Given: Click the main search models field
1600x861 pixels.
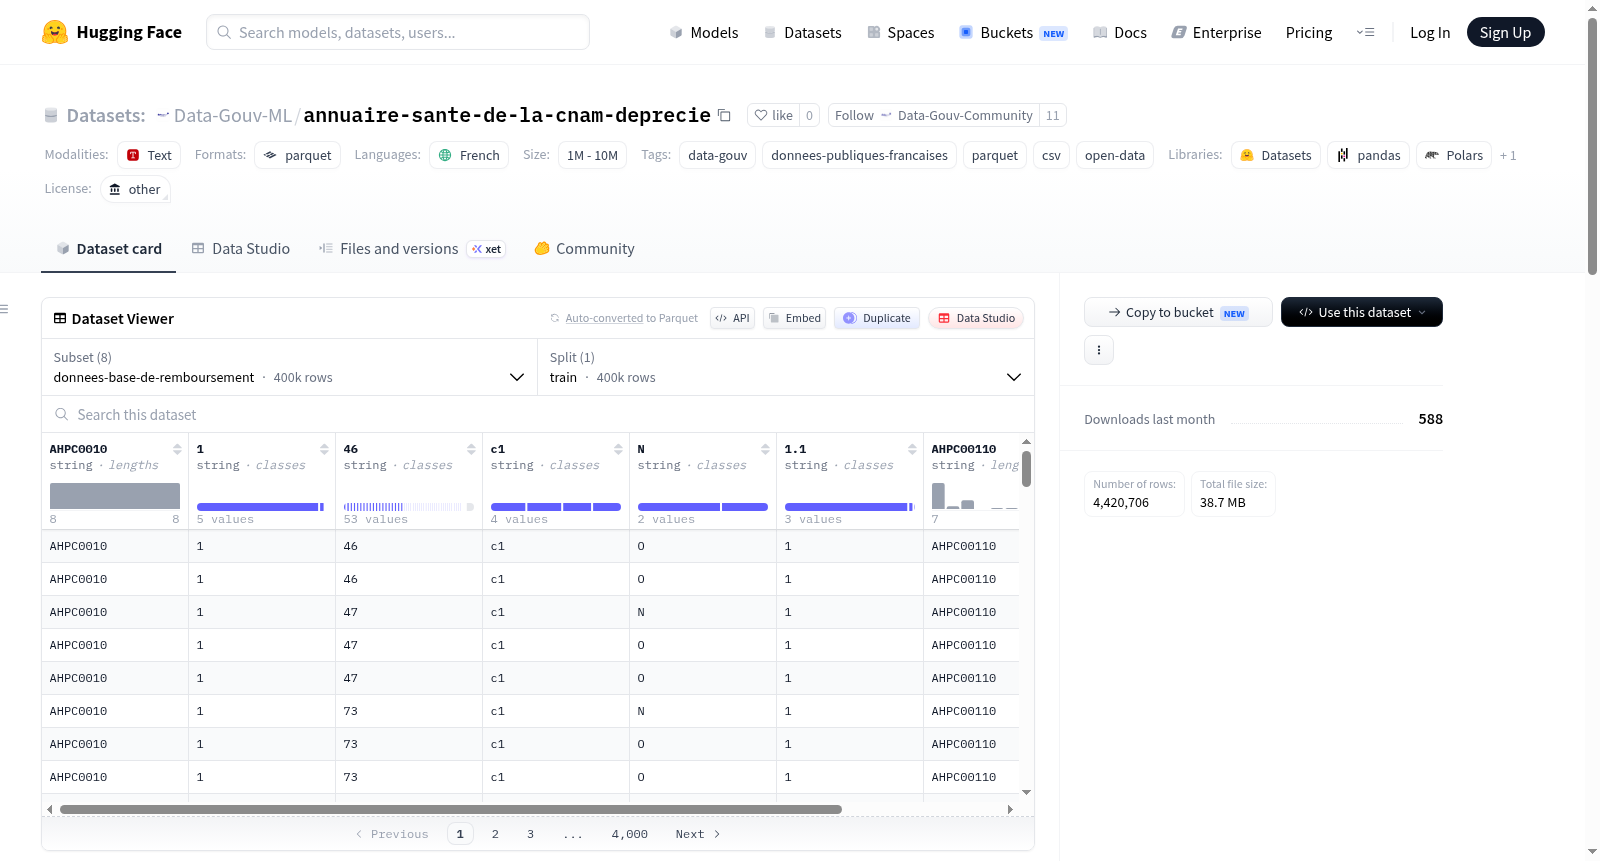Looking at the screenshot, I should [x=398, y=32].
